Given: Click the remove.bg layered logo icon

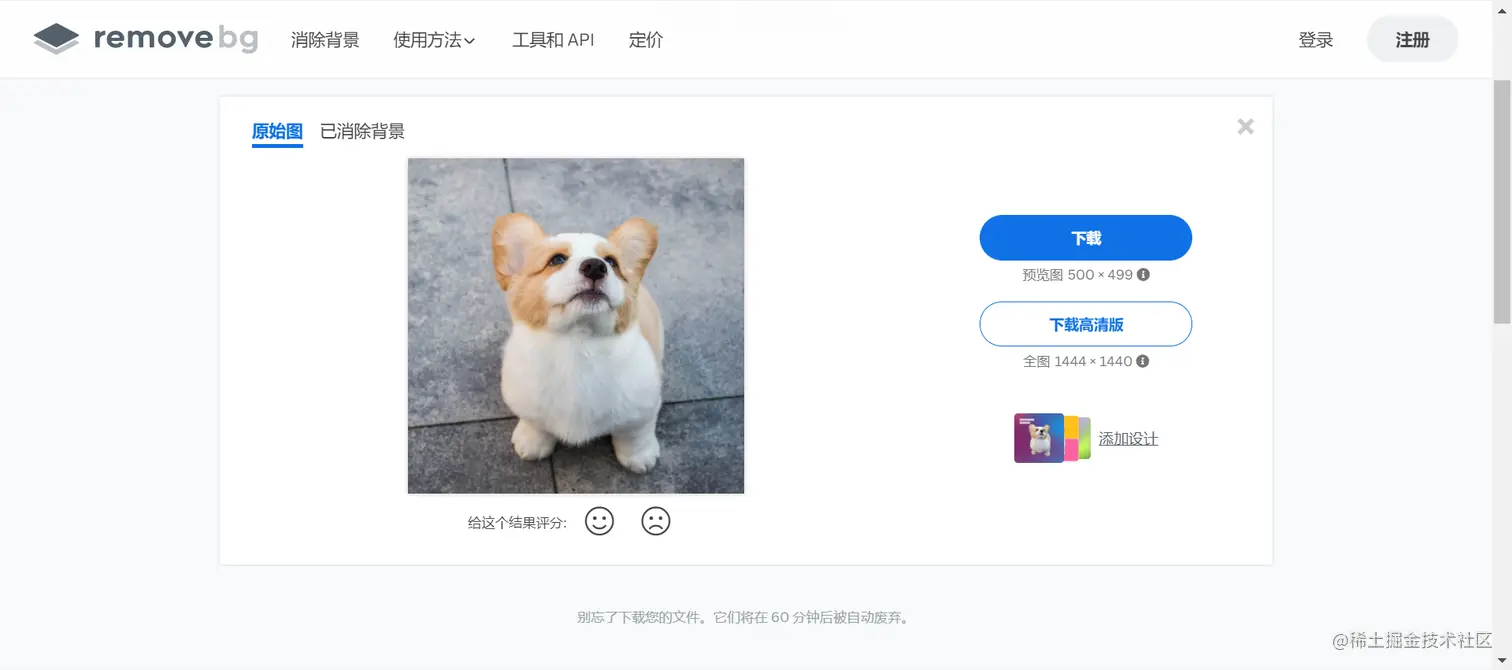Looking at the screenshot, I should pyautogui.click(x=56, y=39).
